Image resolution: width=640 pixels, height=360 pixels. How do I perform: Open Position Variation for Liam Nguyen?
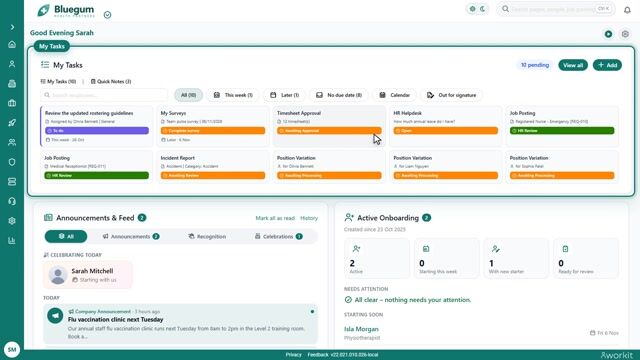point(445,167)
